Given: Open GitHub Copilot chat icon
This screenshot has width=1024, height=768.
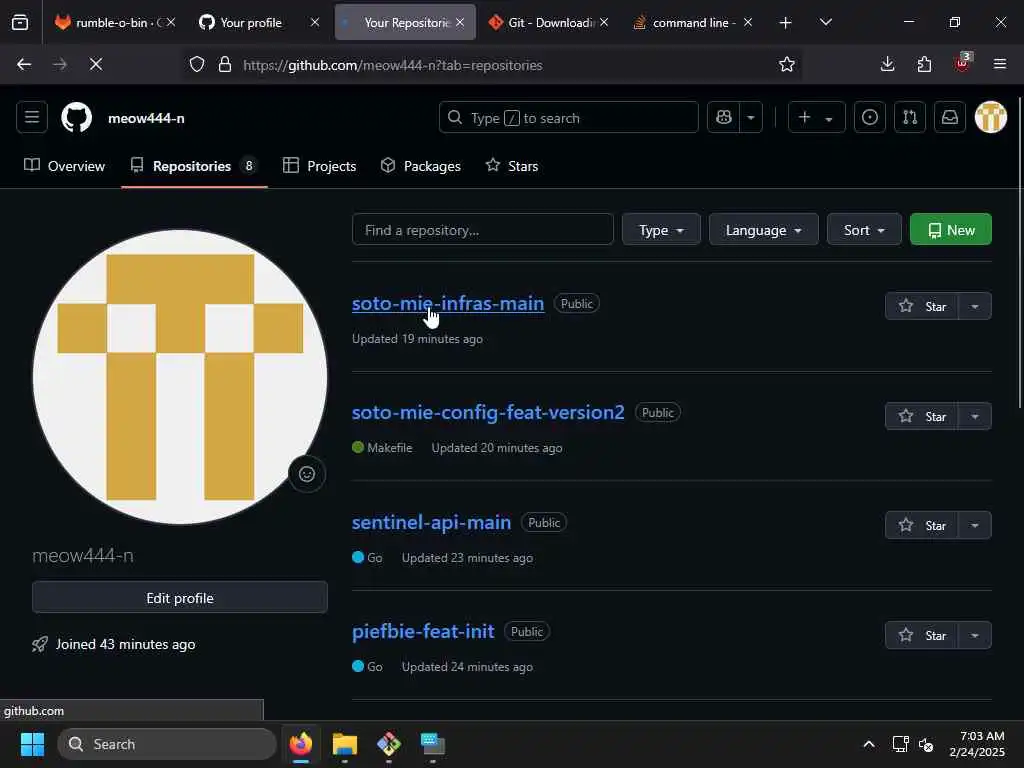Looking at the screenshot, I should pyautogui.click(x=724, y=118).
